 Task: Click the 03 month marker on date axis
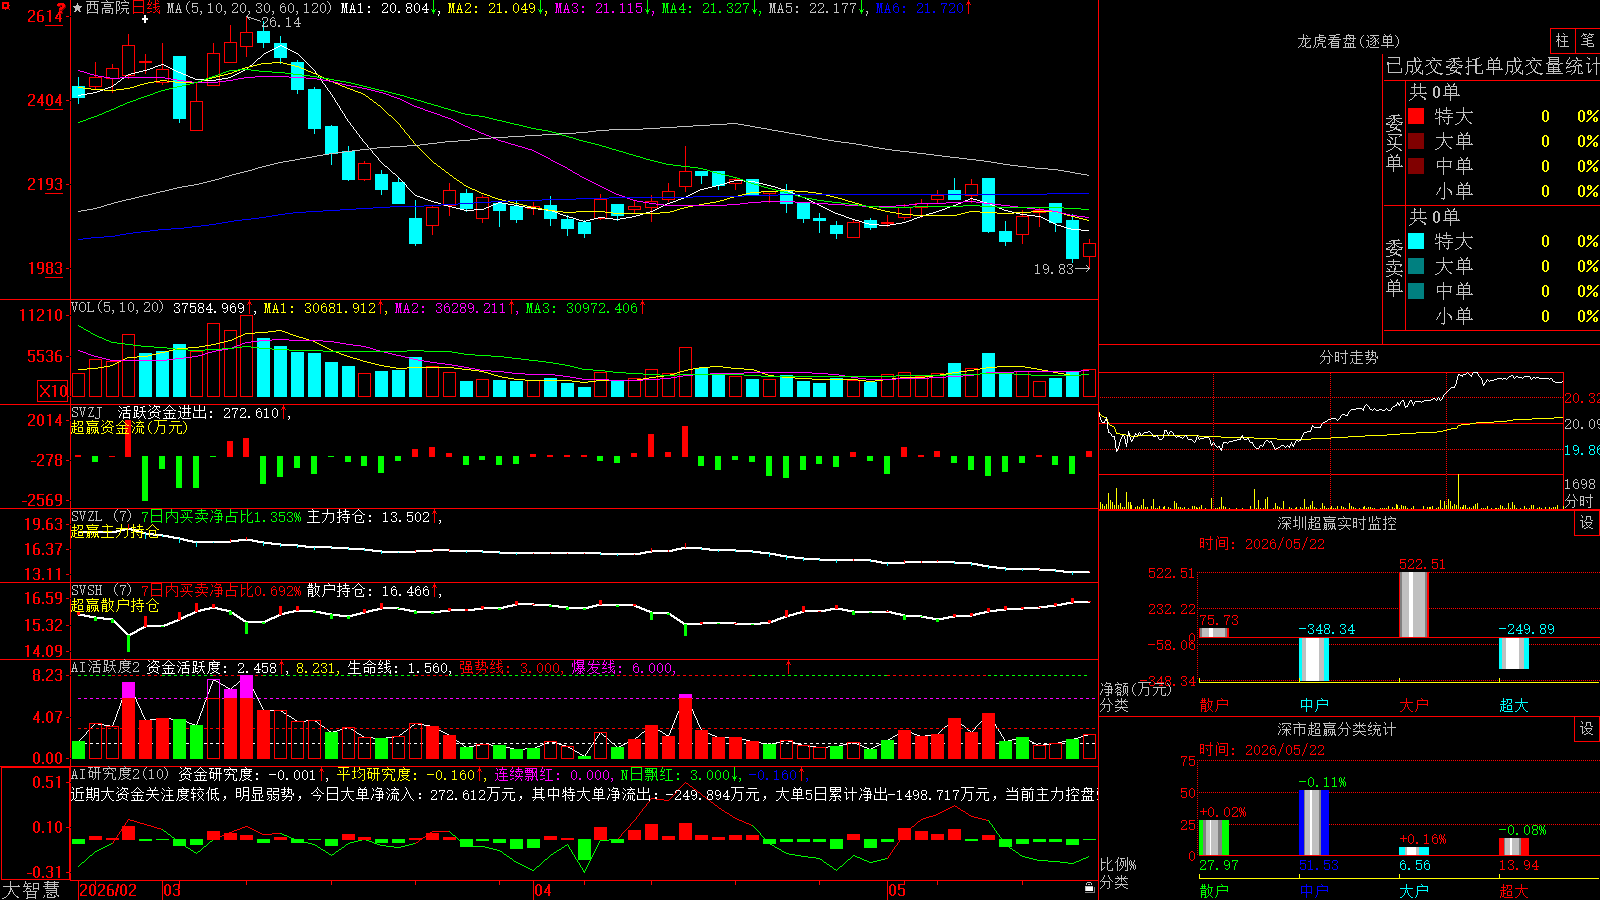pyautogui.click(x=172, y=890)
